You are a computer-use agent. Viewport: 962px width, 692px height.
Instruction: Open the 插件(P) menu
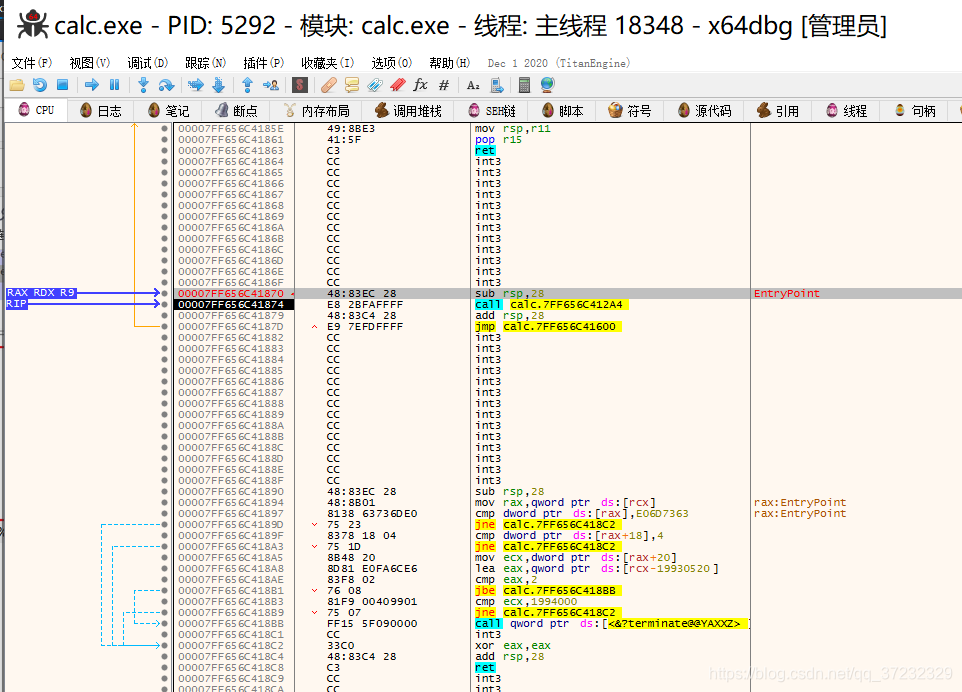pos(264,63)
